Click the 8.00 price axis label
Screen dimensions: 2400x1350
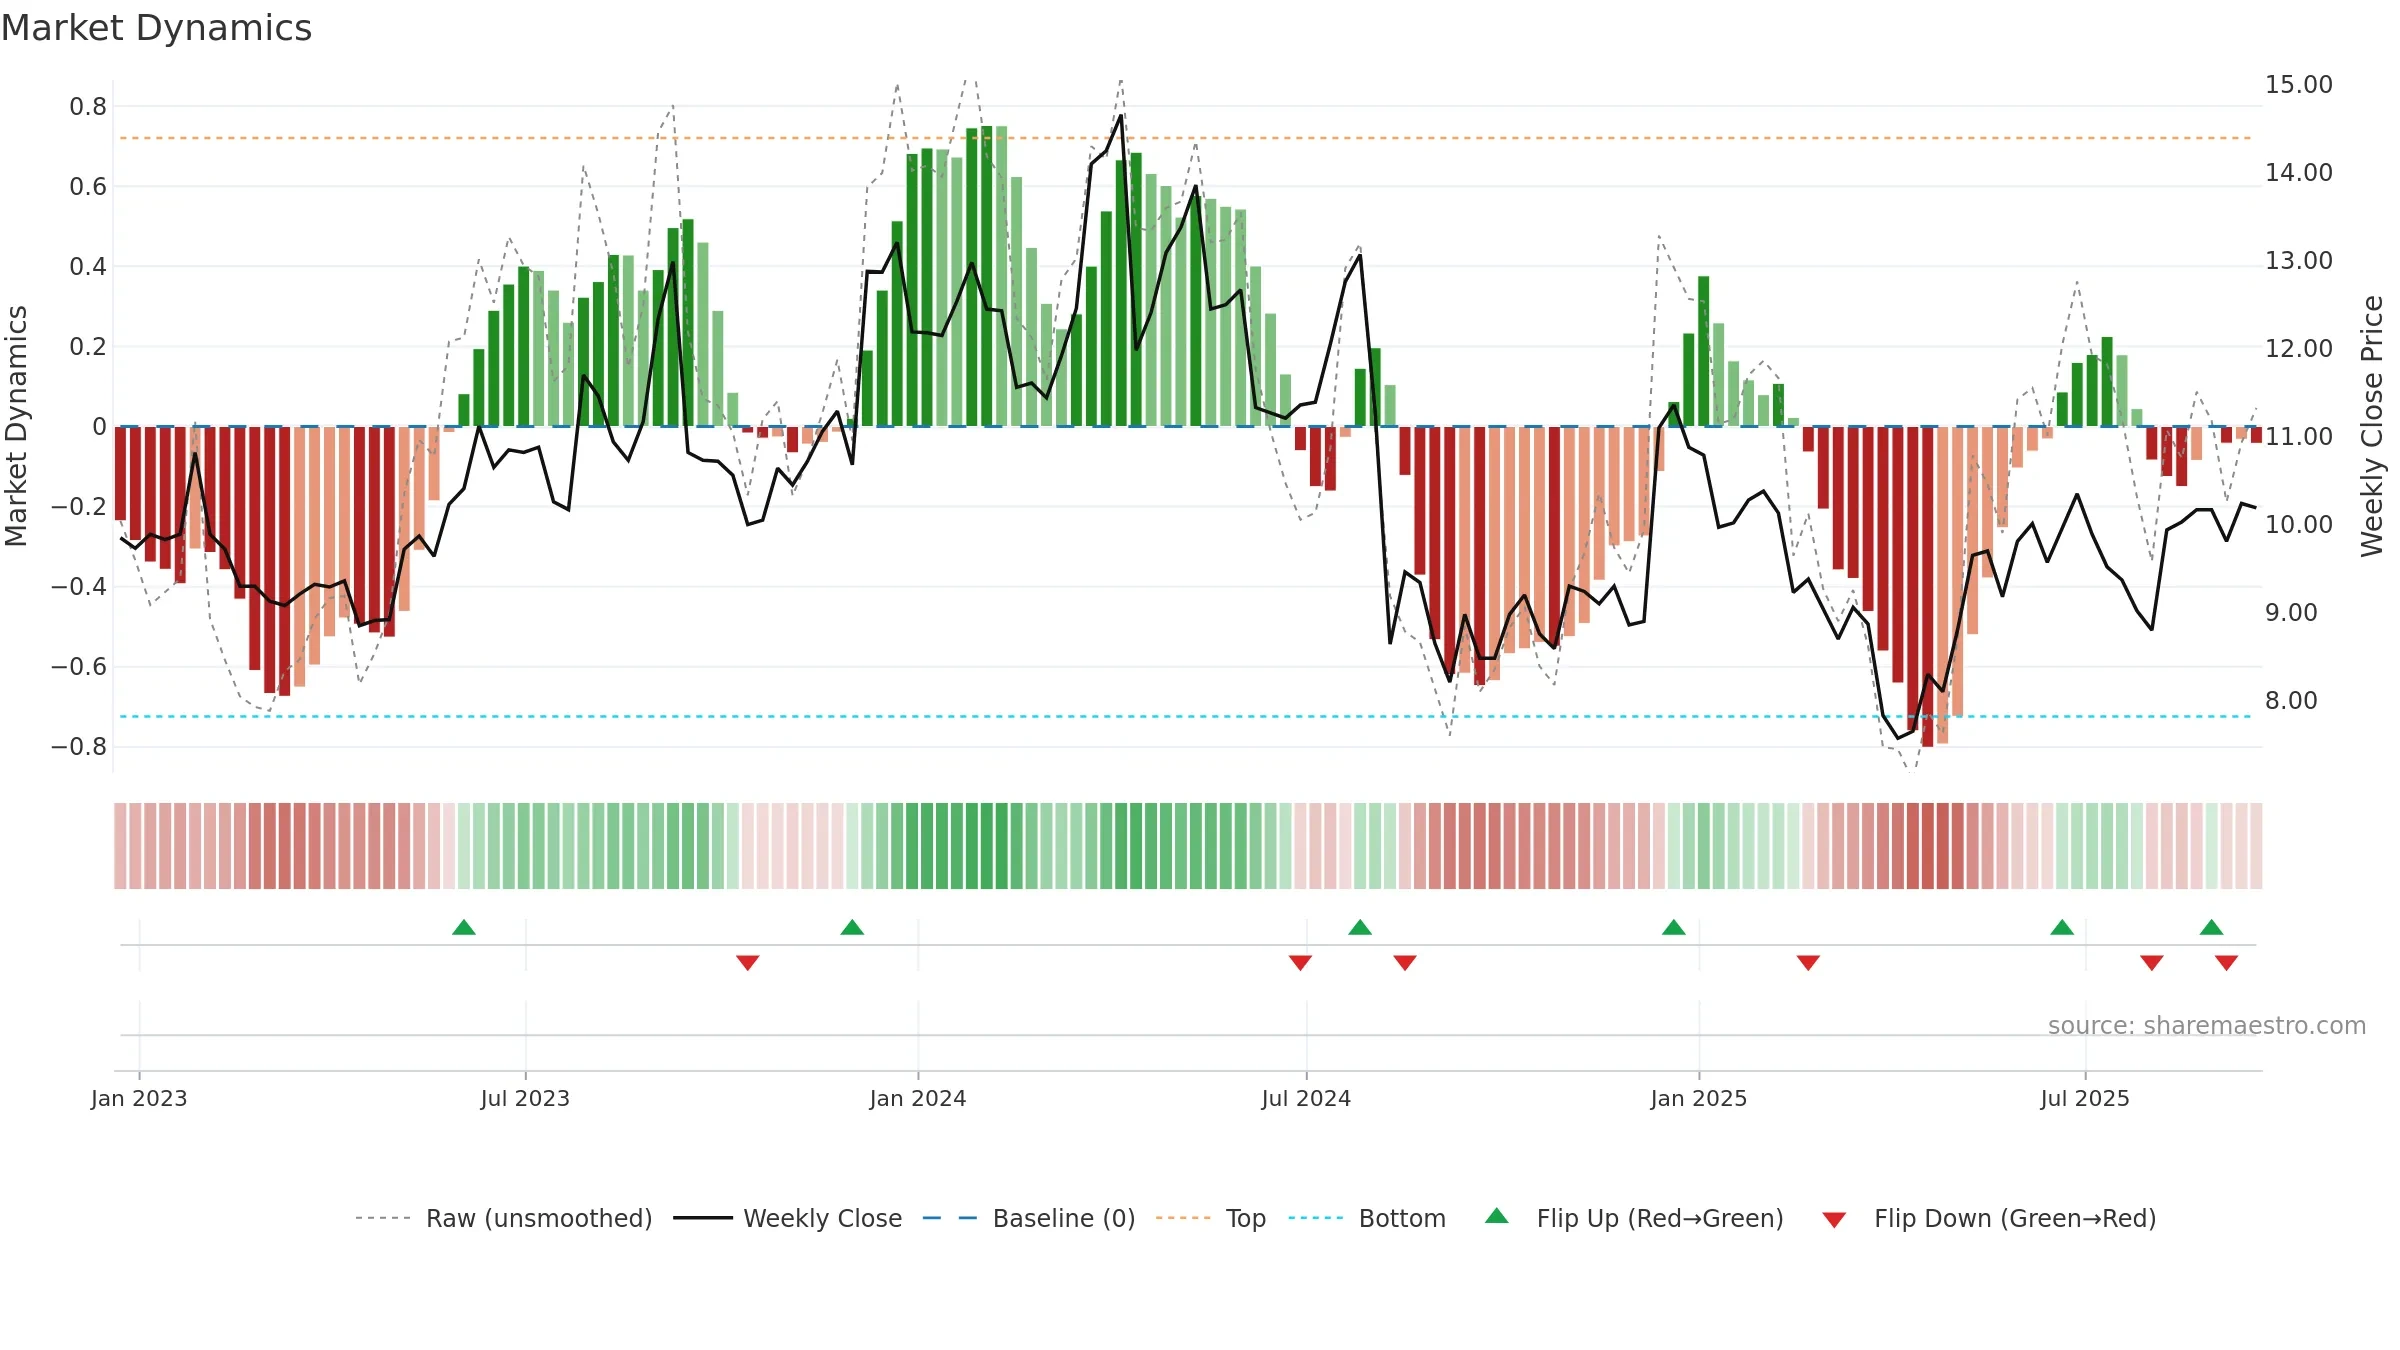tap(2291, 701)
